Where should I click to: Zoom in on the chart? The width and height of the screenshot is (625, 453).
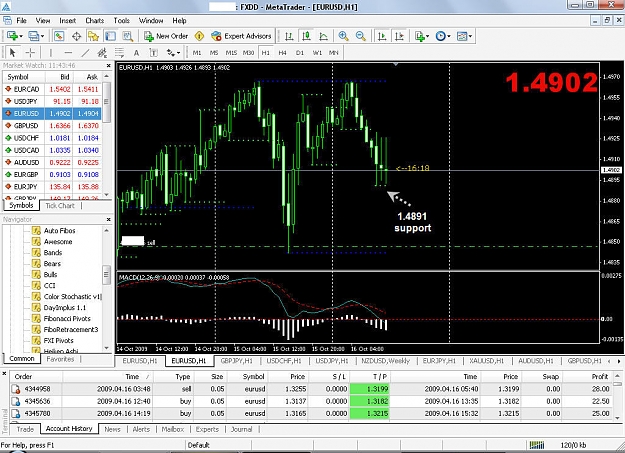click(343, 36)
